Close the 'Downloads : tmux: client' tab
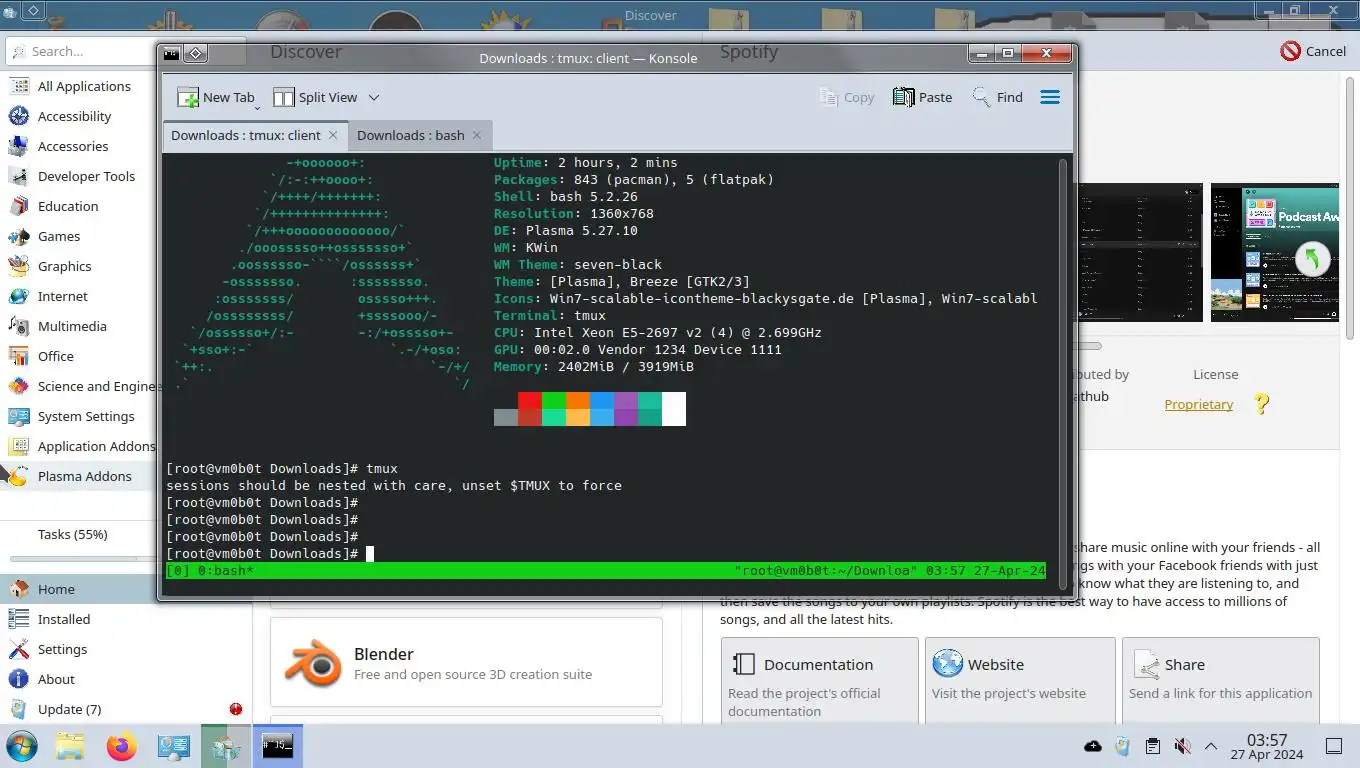 (333, 135)
